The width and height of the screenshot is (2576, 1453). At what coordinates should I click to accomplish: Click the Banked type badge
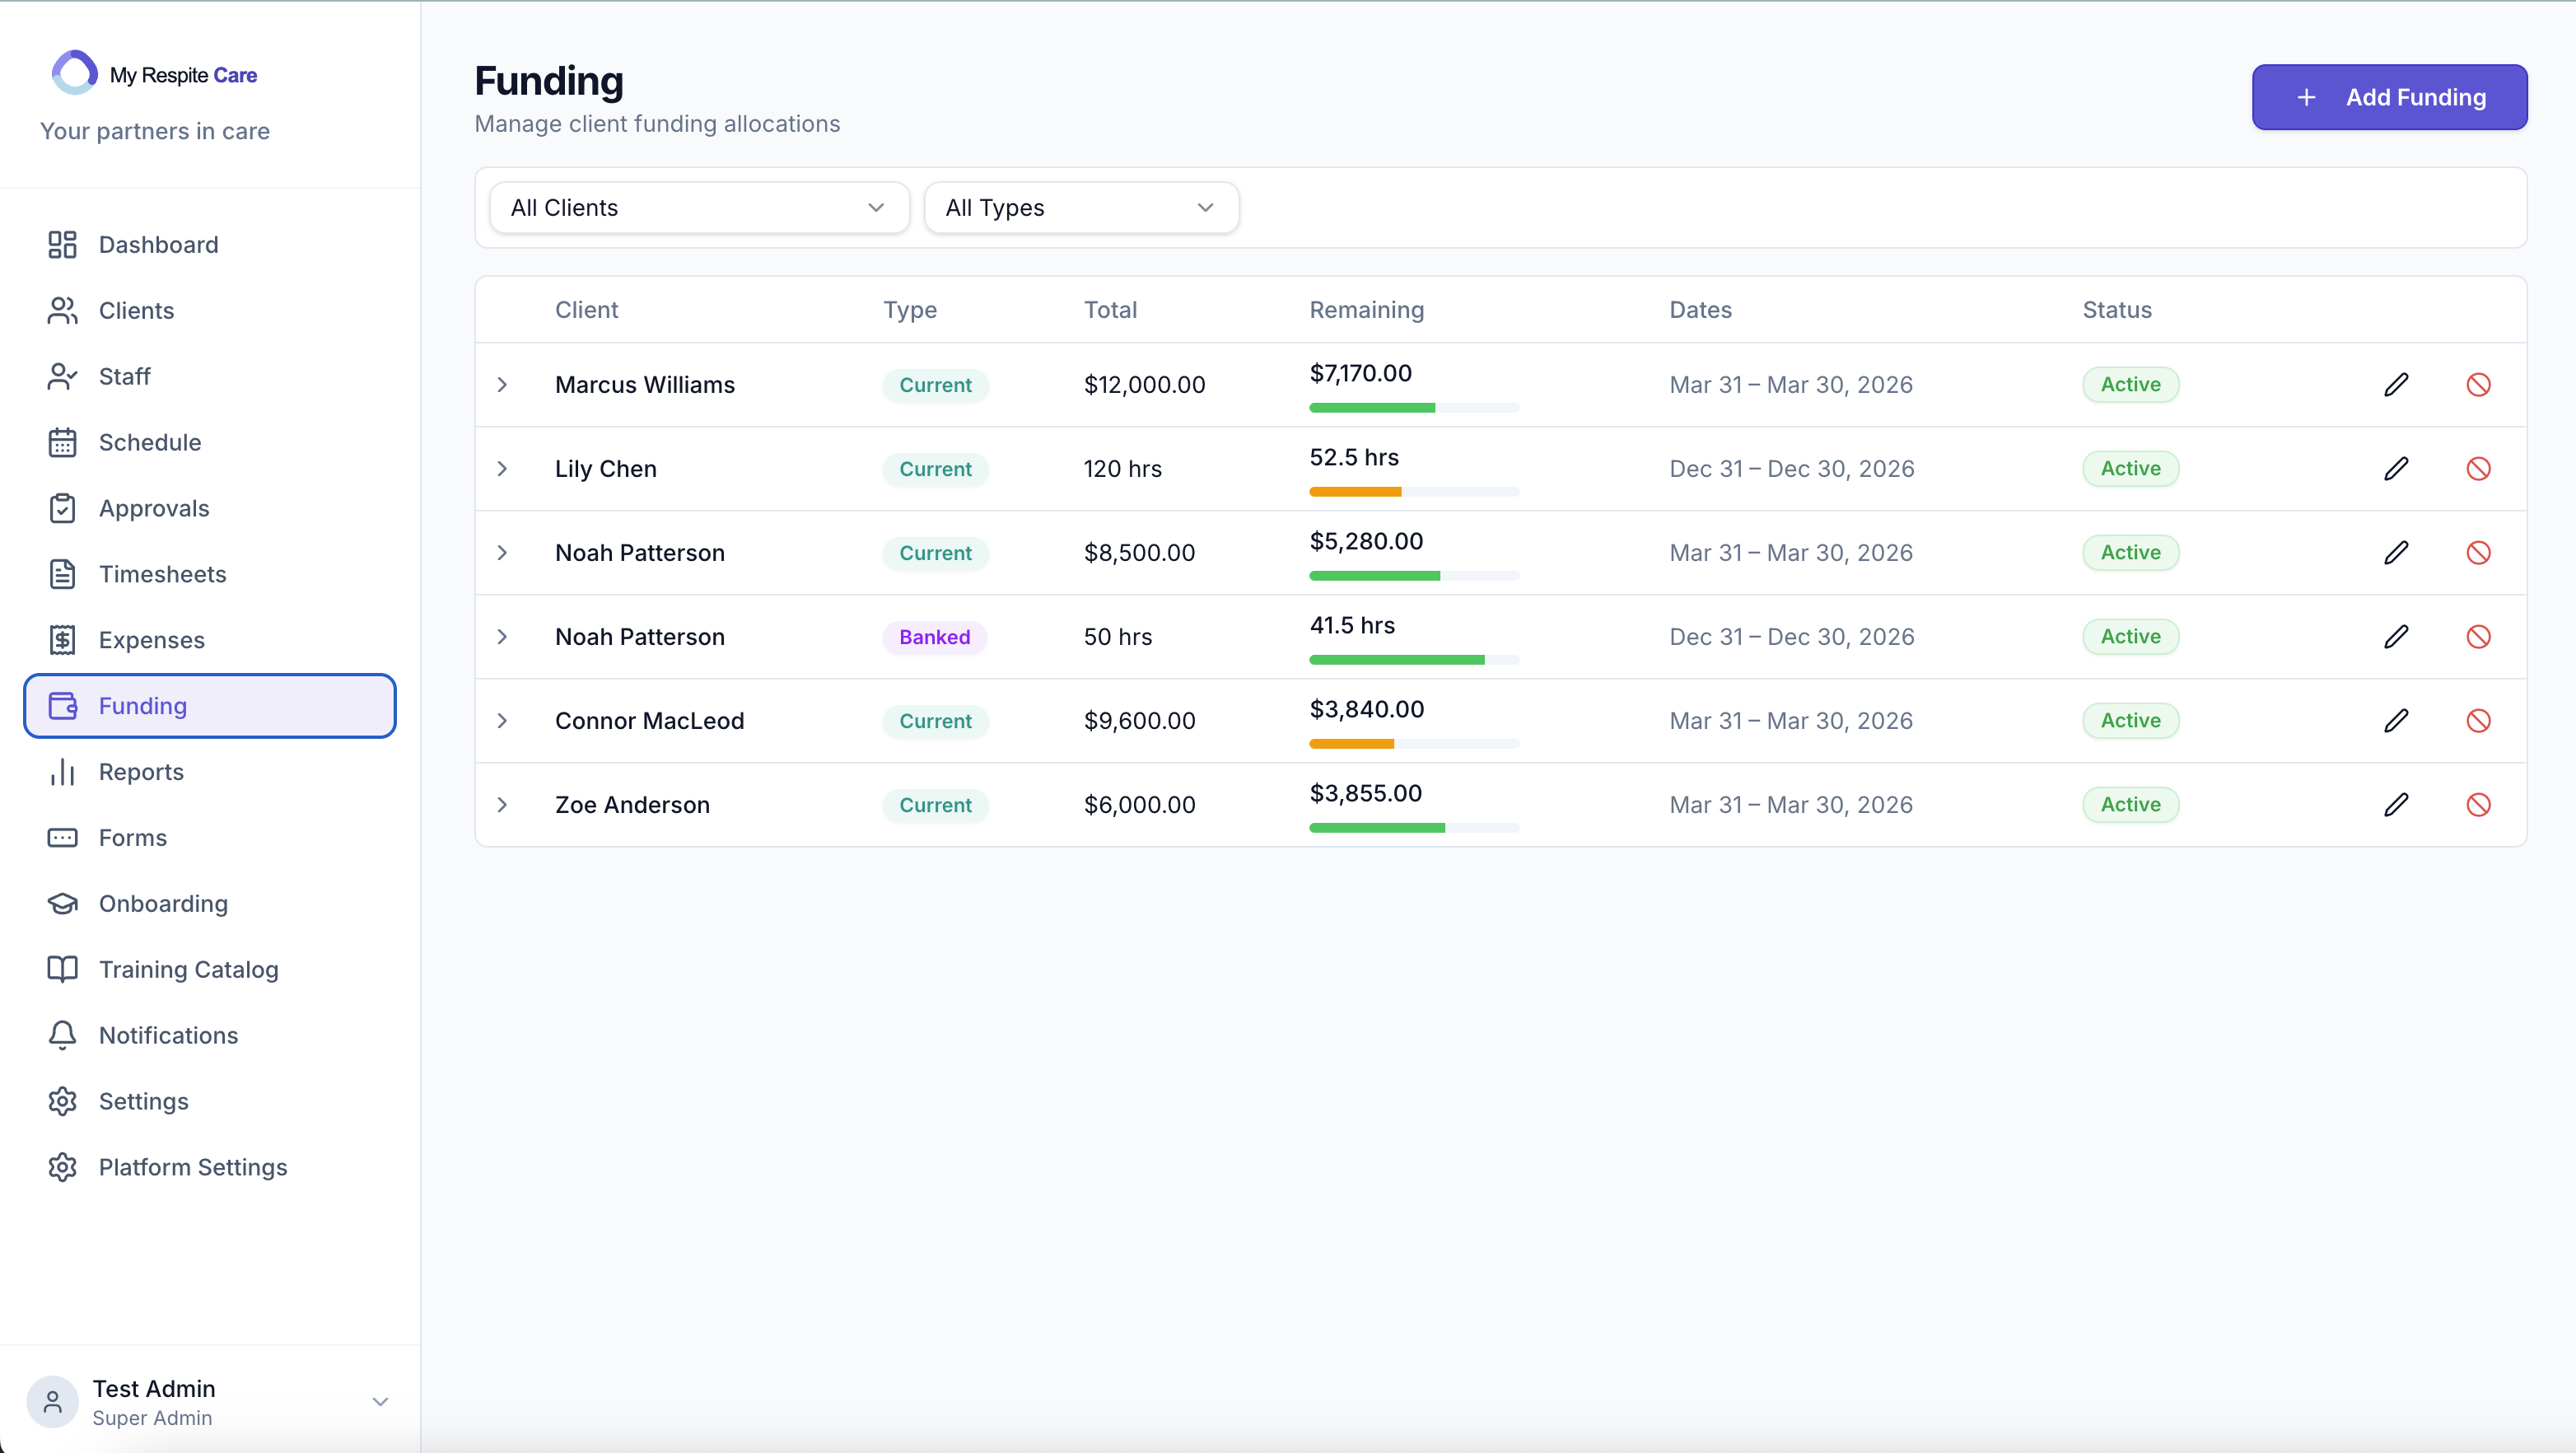click(x=934, y=637)
